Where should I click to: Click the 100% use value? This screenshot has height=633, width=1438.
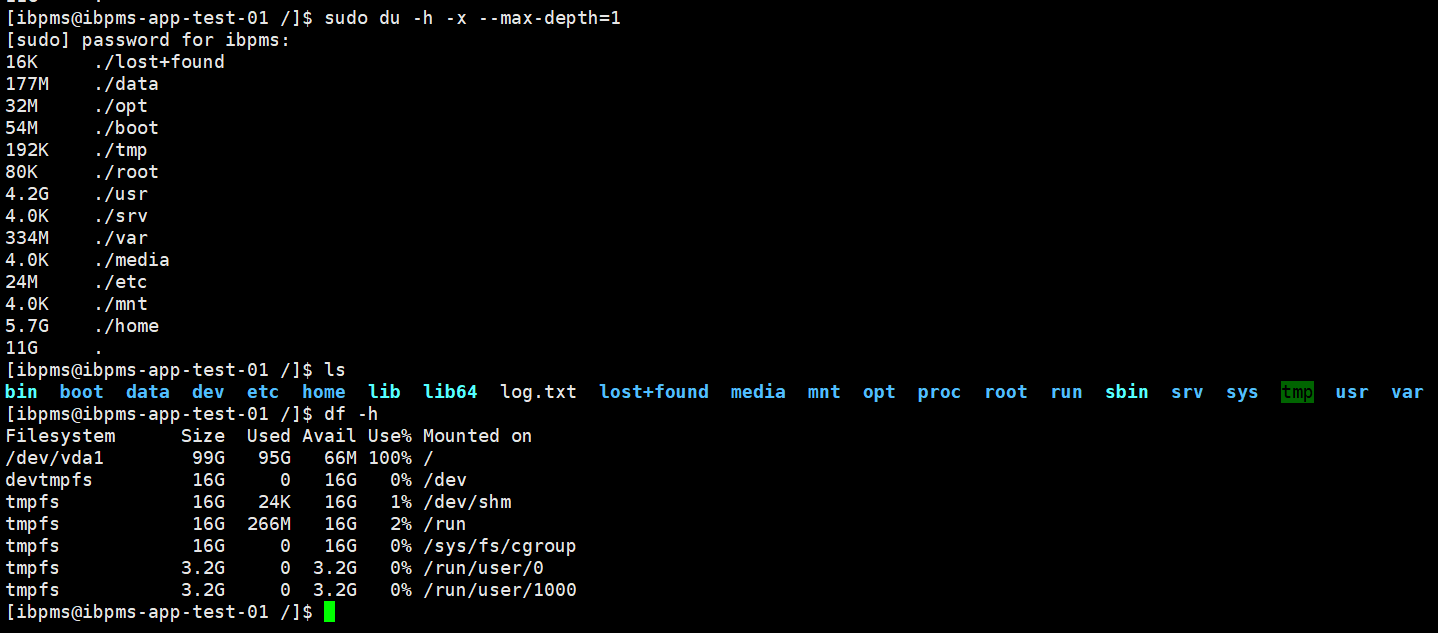point(389,458)
